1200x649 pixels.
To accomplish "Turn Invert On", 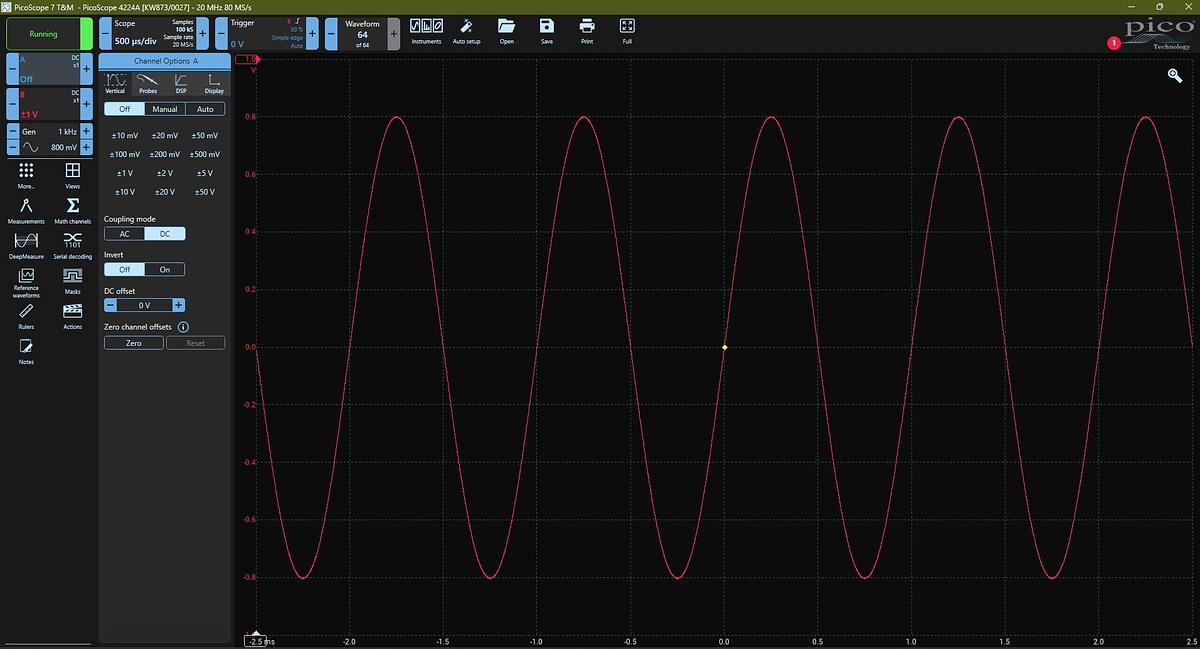I will [165, 269].
